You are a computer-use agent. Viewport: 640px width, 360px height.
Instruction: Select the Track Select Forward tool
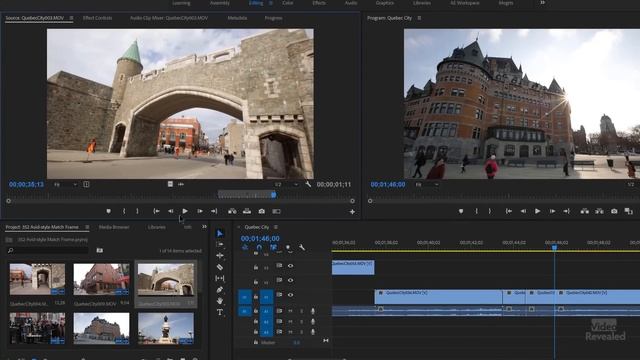pos(220,244)
